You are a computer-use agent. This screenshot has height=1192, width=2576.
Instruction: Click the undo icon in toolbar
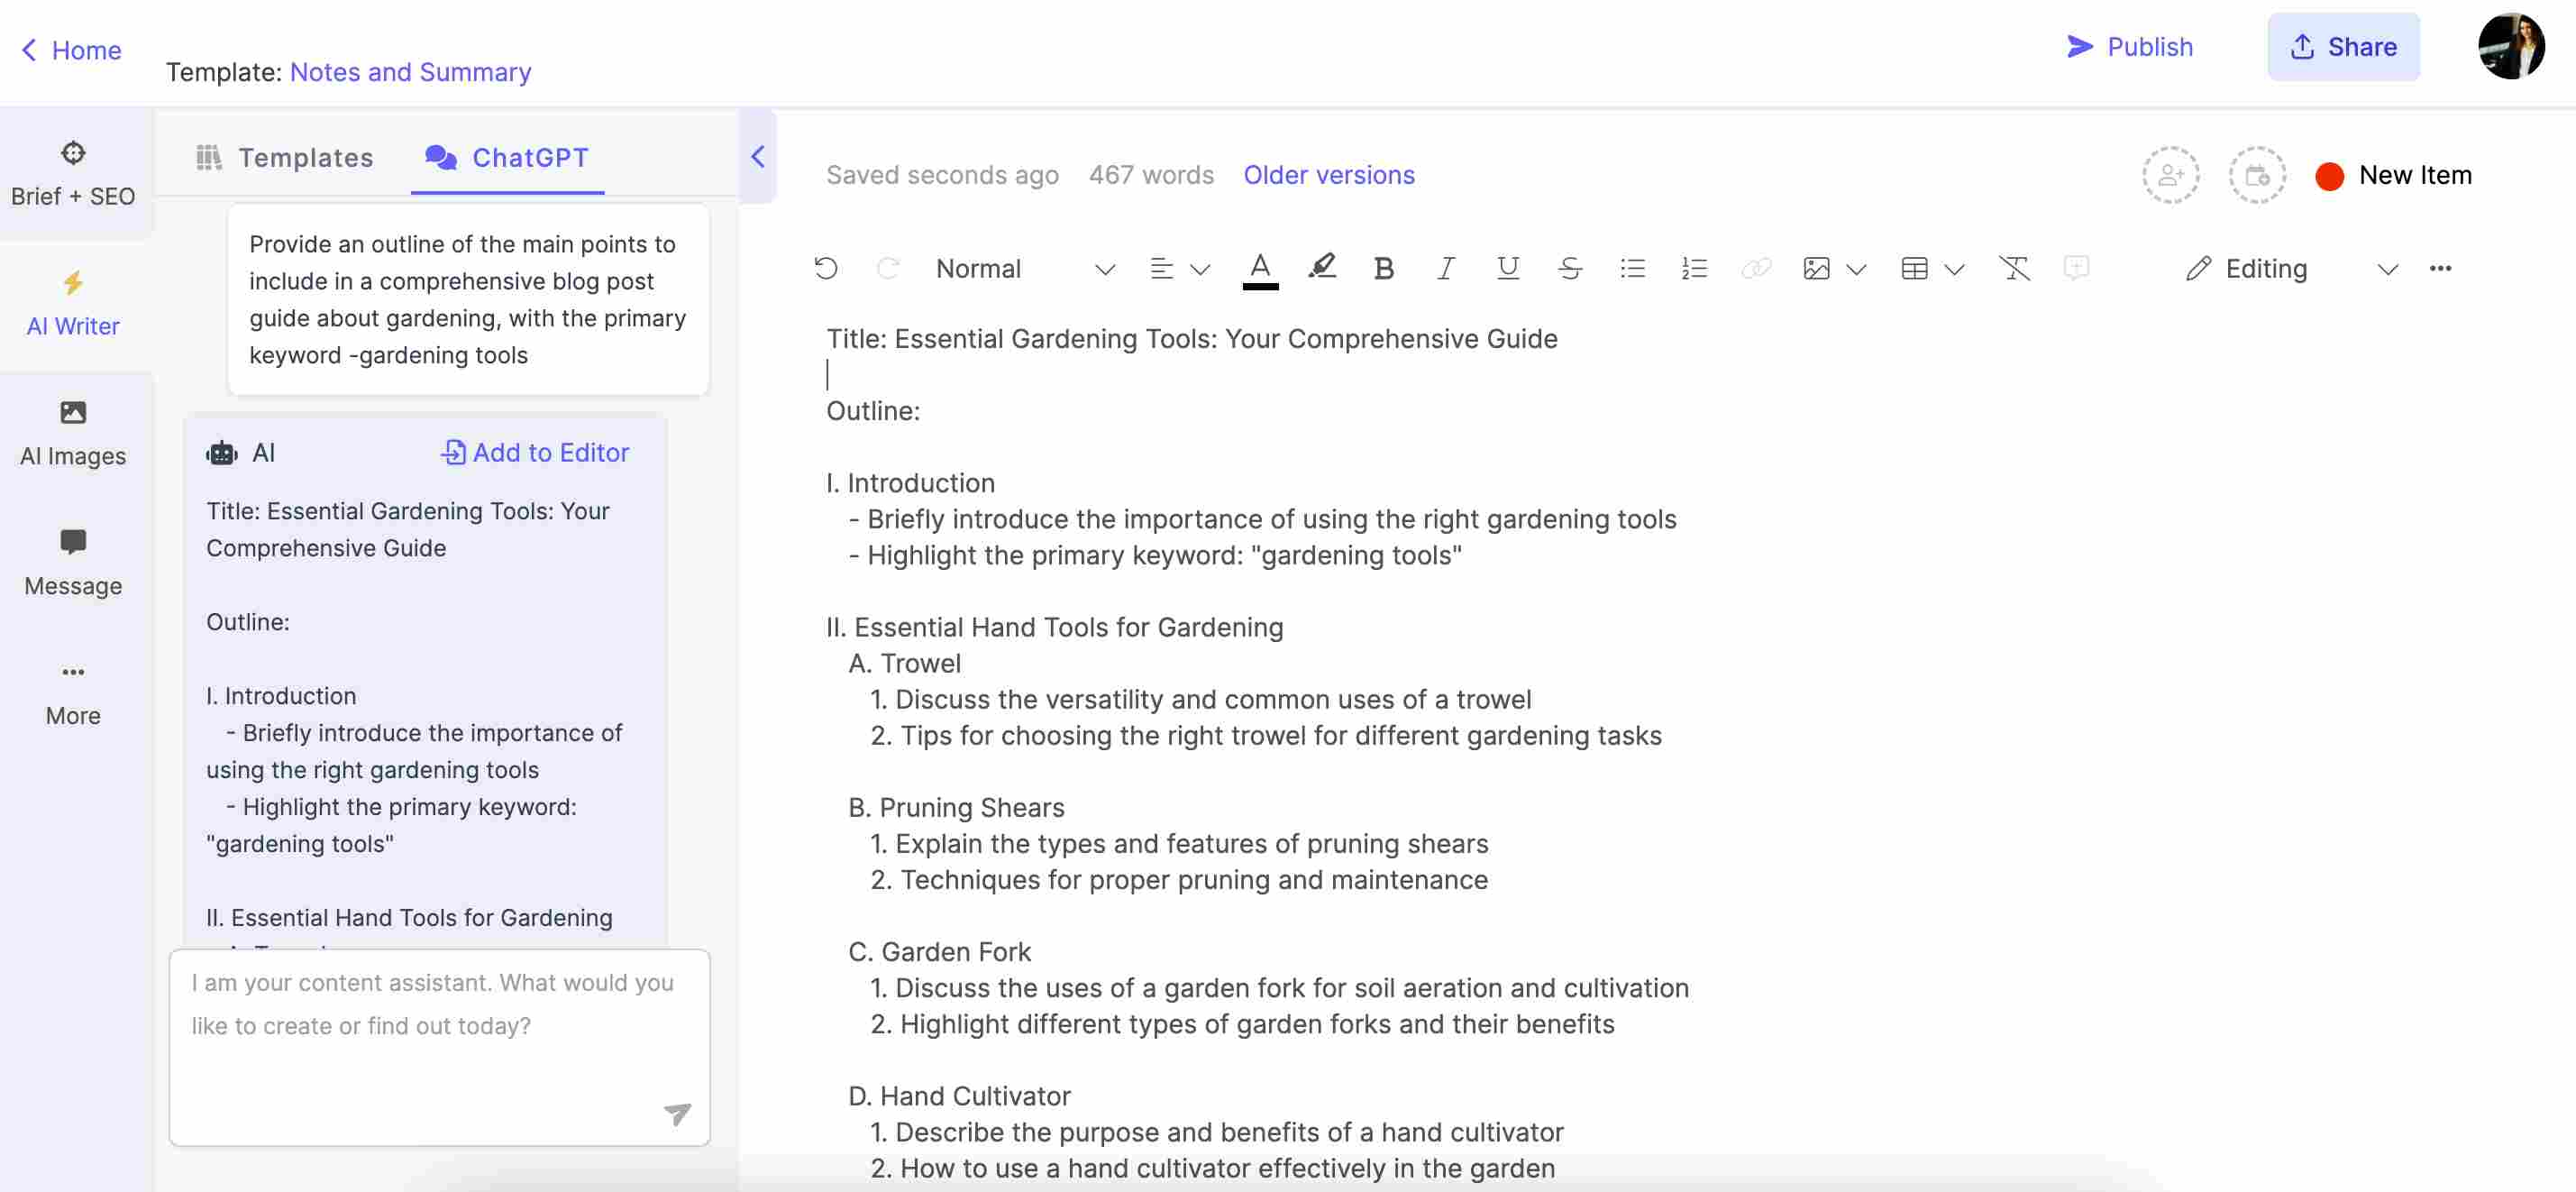pyautogui.click(x=825, y=268)
